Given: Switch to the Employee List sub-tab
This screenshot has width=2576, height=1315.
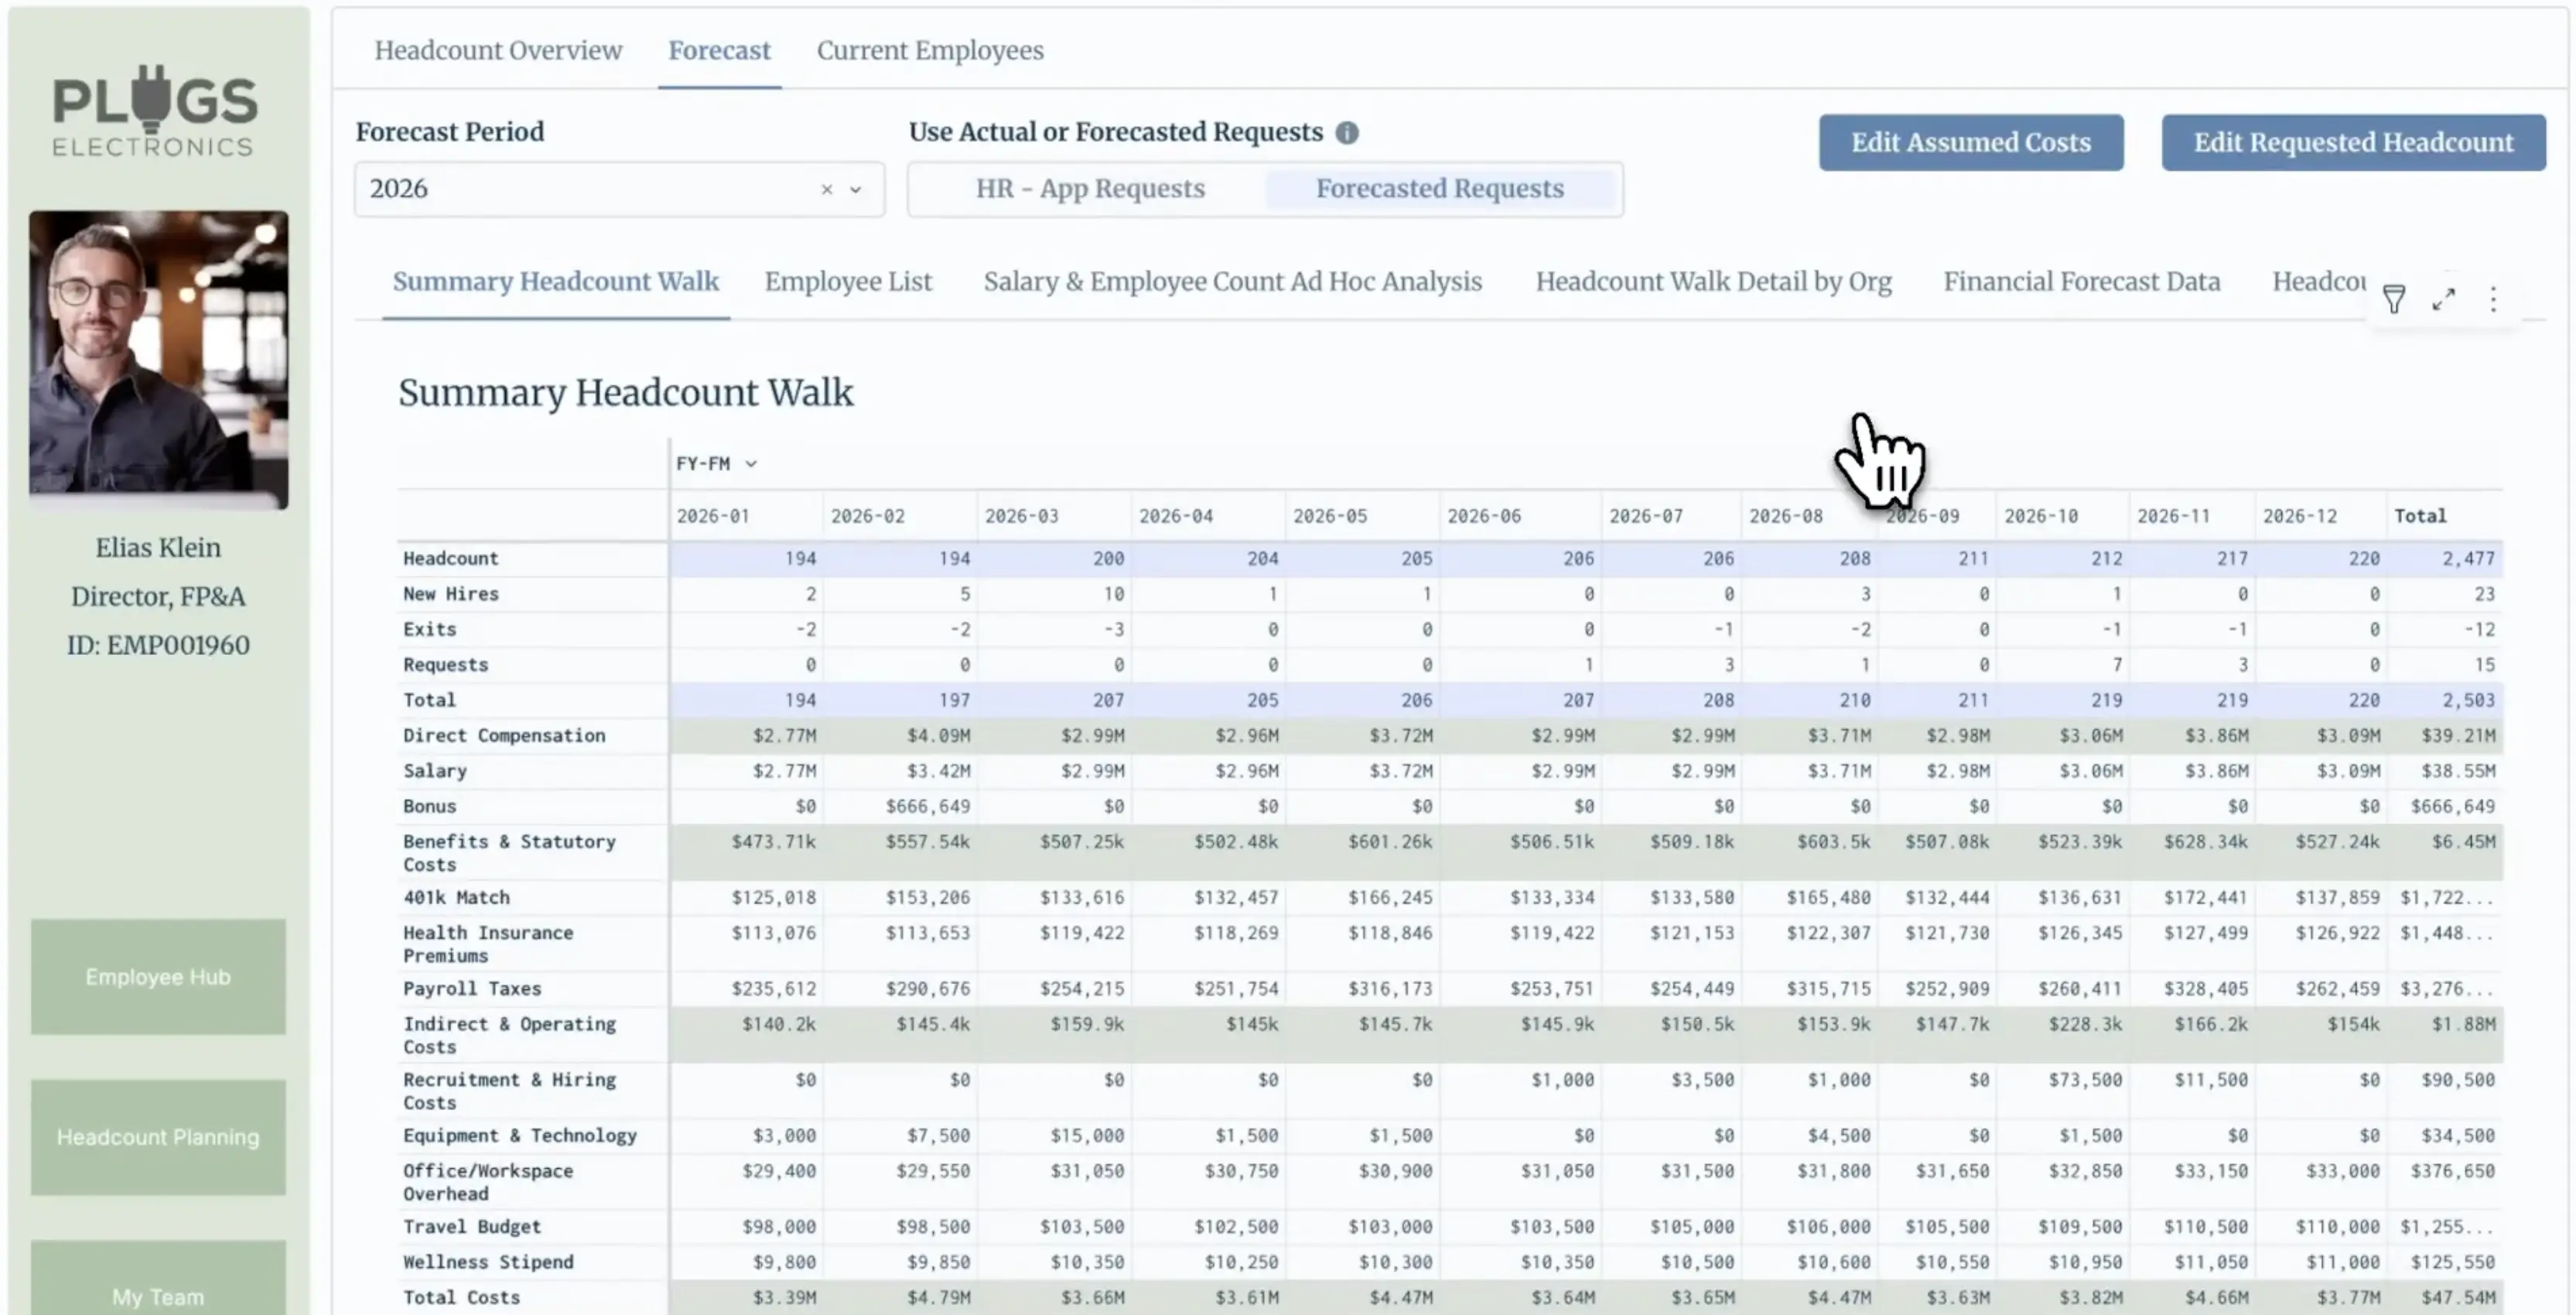Looking at the screenshot, I should [847, 281].
